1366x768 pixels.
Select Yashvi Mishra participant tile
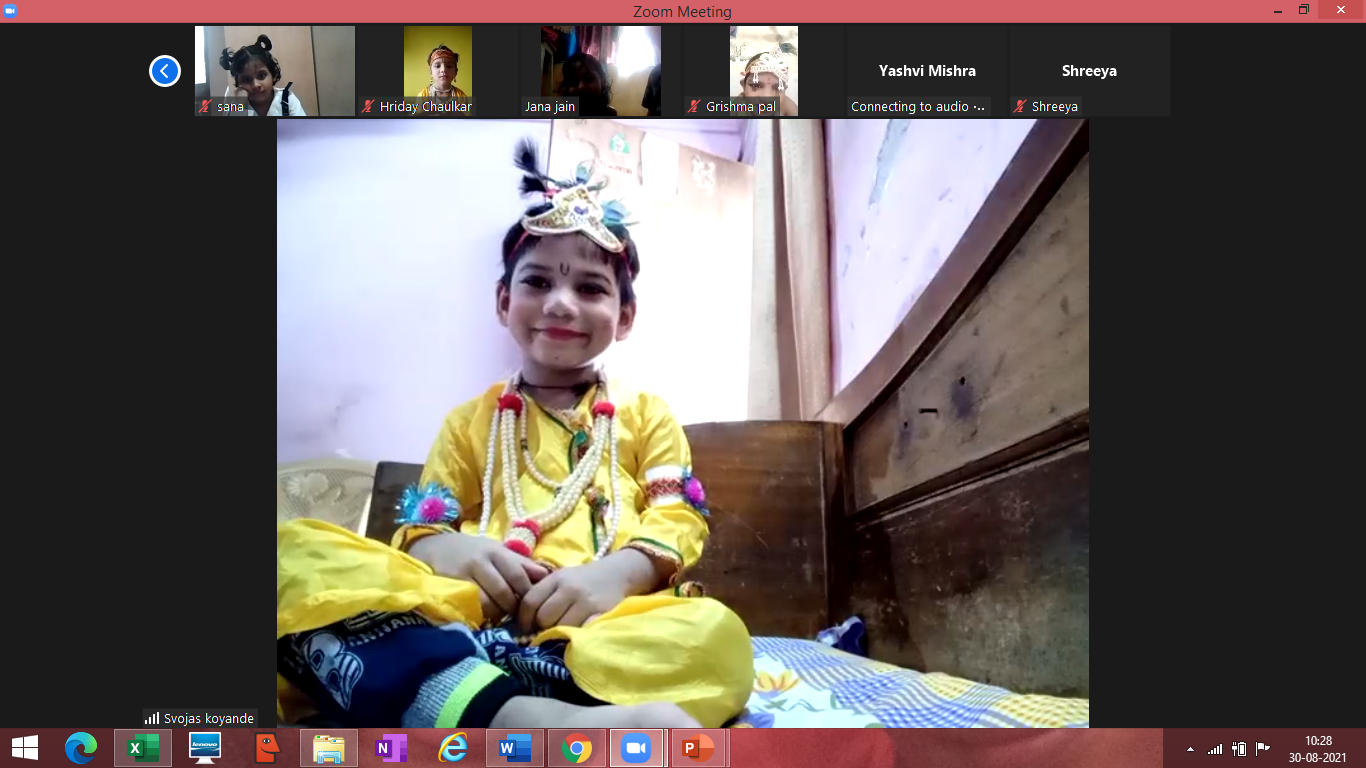(927, 71)
